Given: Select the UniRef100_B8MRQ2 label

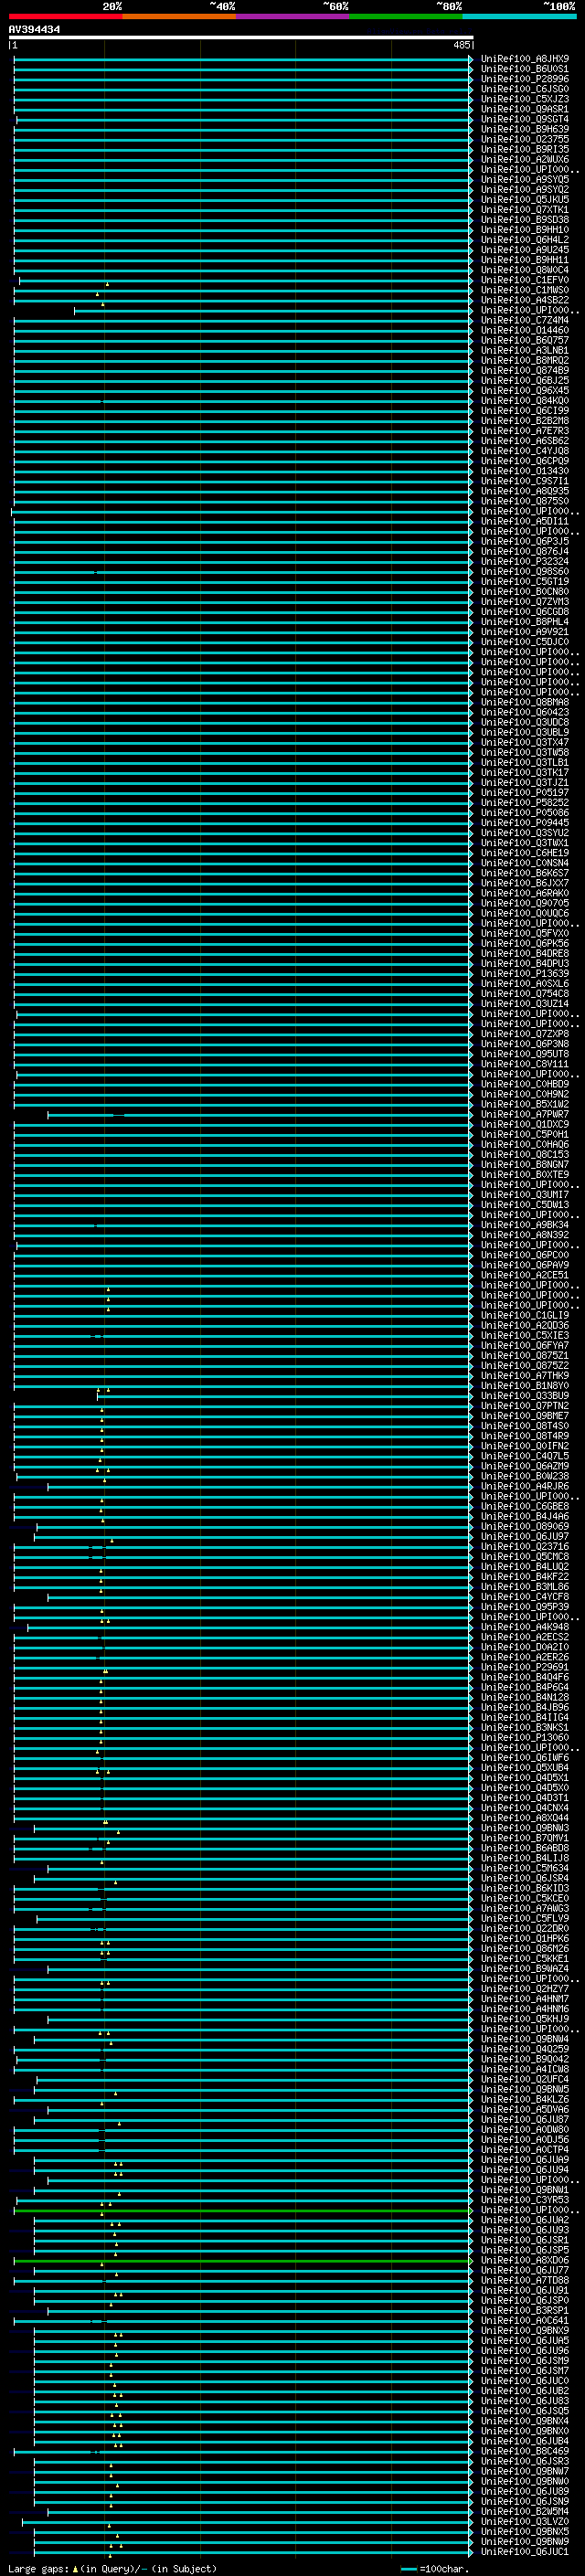Looking at the screenshot, I should click(525, 360).
